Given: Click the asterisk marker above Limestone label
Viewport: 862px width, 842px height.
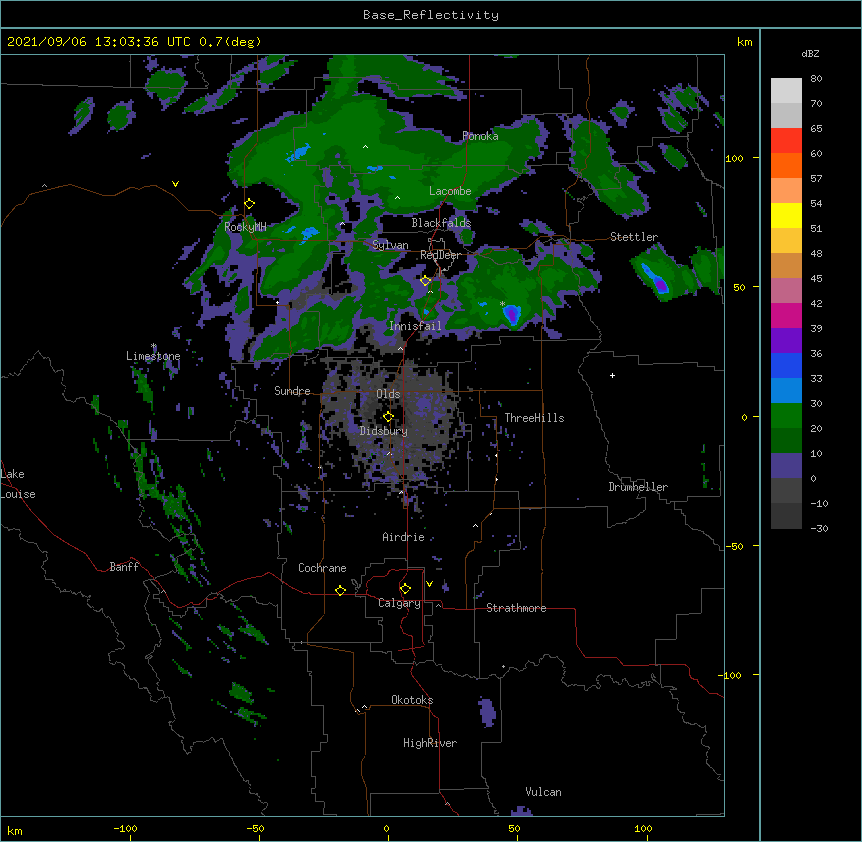Looking at the screenshot, I should pos(154,346).
